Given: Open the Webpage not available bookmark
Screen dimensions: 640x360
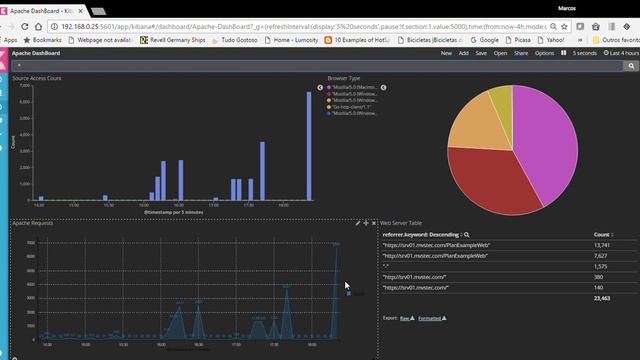Looking at the screenshot, I should (100, 40).
